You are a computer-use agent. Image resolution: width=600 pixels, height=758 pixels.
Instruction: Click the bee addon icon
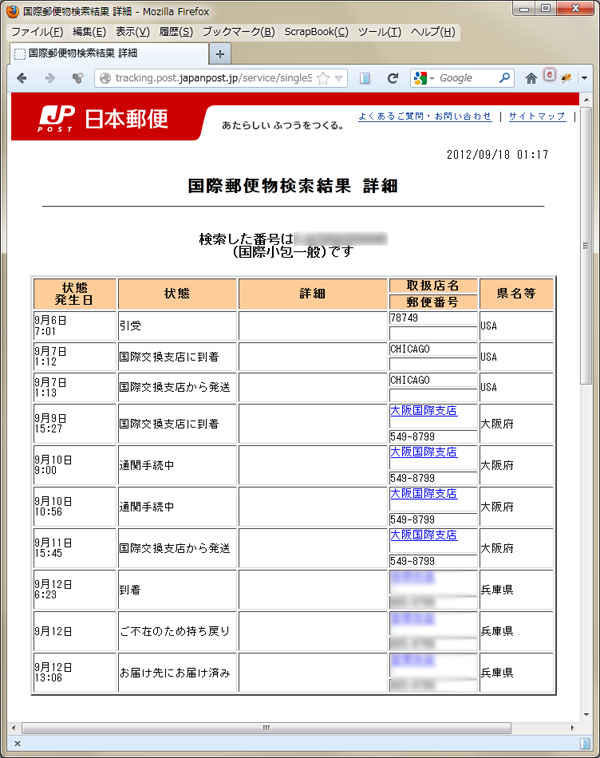pos(566,77)
